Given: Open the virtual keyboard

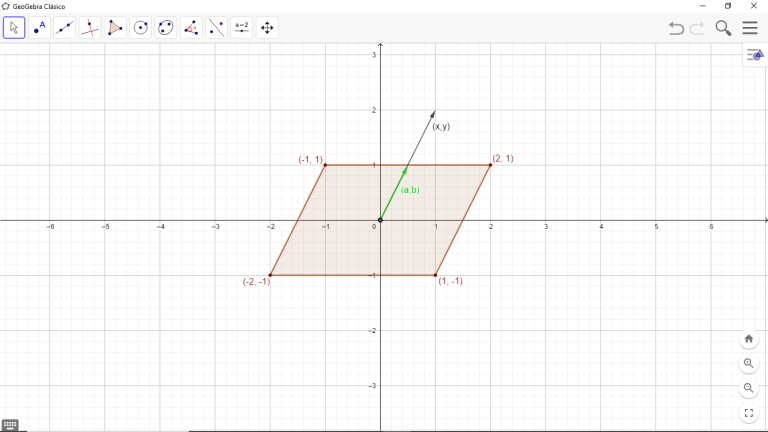Looking at the screenshot, I should click(x=10, y=425).
